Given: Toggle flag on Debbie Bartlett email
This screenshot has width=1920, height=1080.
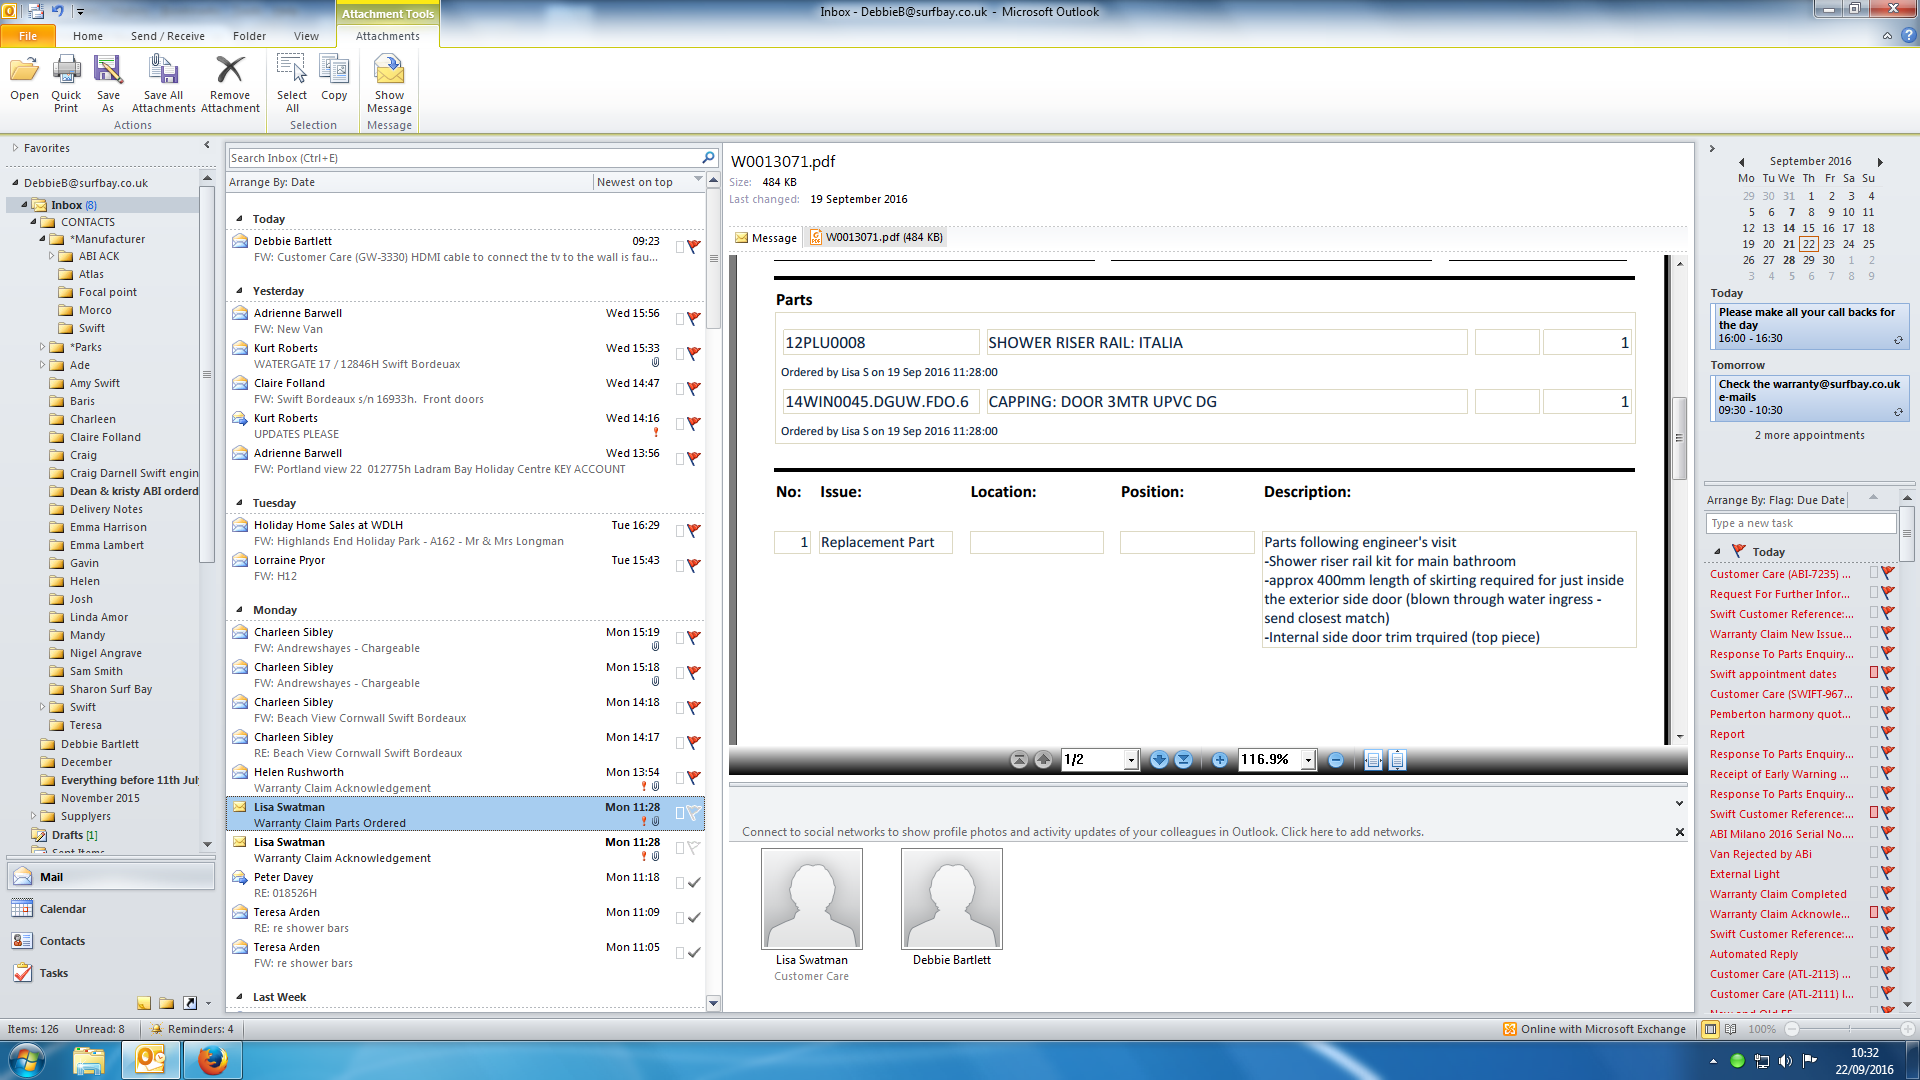Looking at the screenshot, I should click(x=694, y=246).
